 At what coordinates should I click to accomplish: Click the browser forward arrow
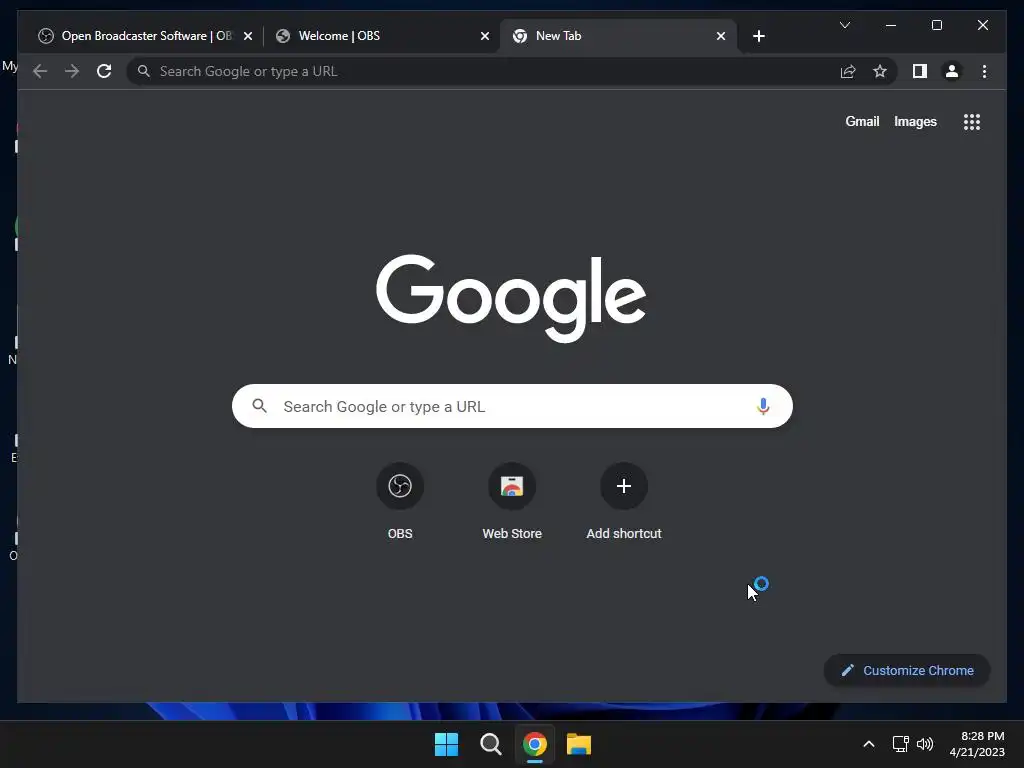(72, 71)
